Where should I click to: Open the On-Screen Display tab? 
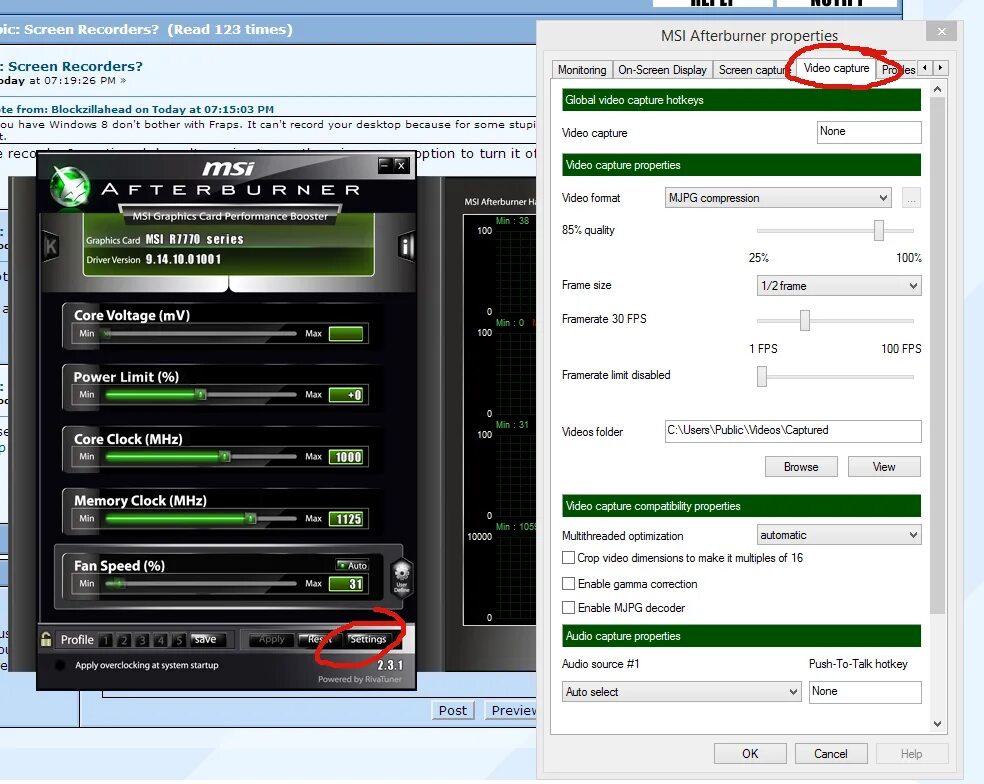tap(662, 70)
